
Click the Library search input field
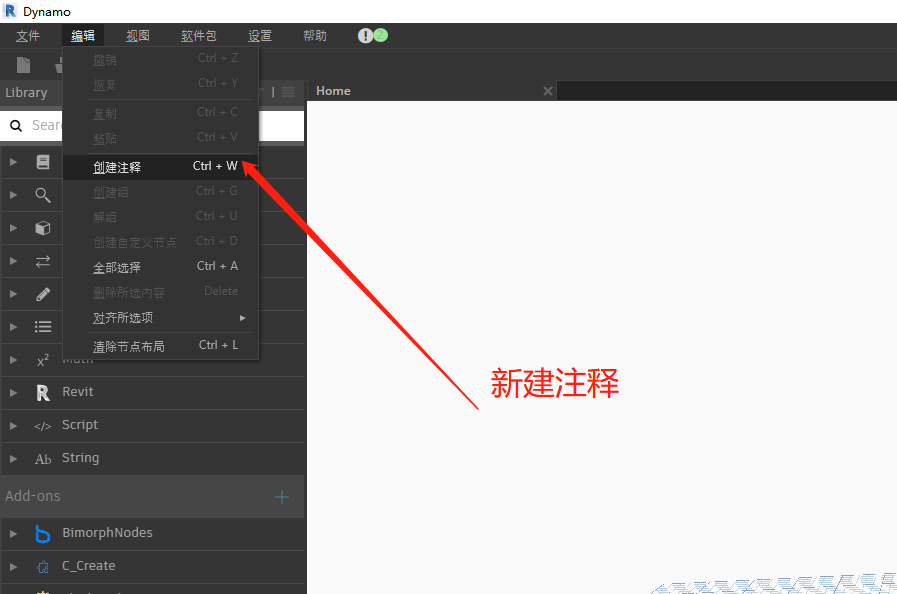click(152, 125)
